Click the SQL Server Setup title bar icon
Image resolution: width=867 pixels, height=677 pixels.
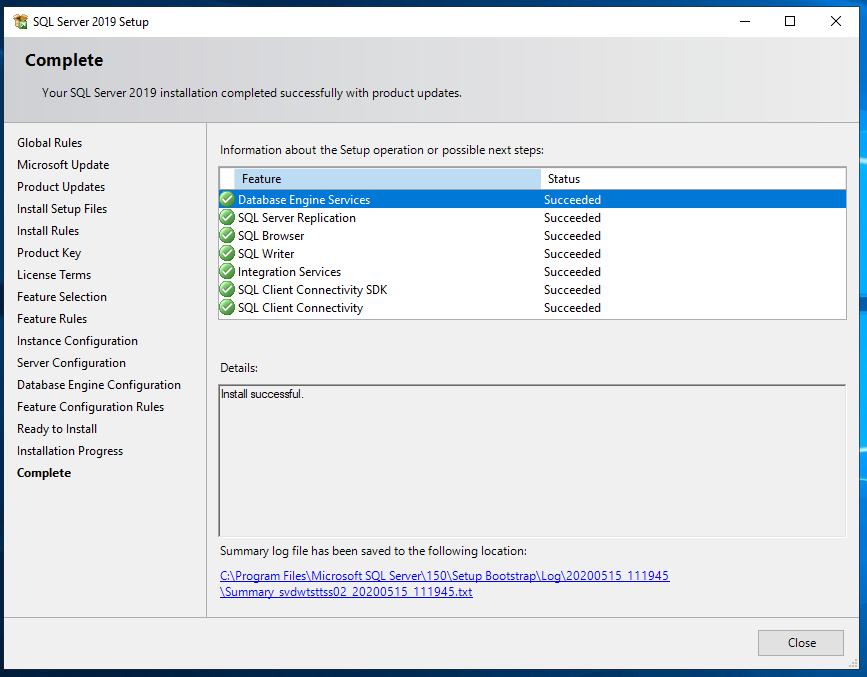coord(20,22)
